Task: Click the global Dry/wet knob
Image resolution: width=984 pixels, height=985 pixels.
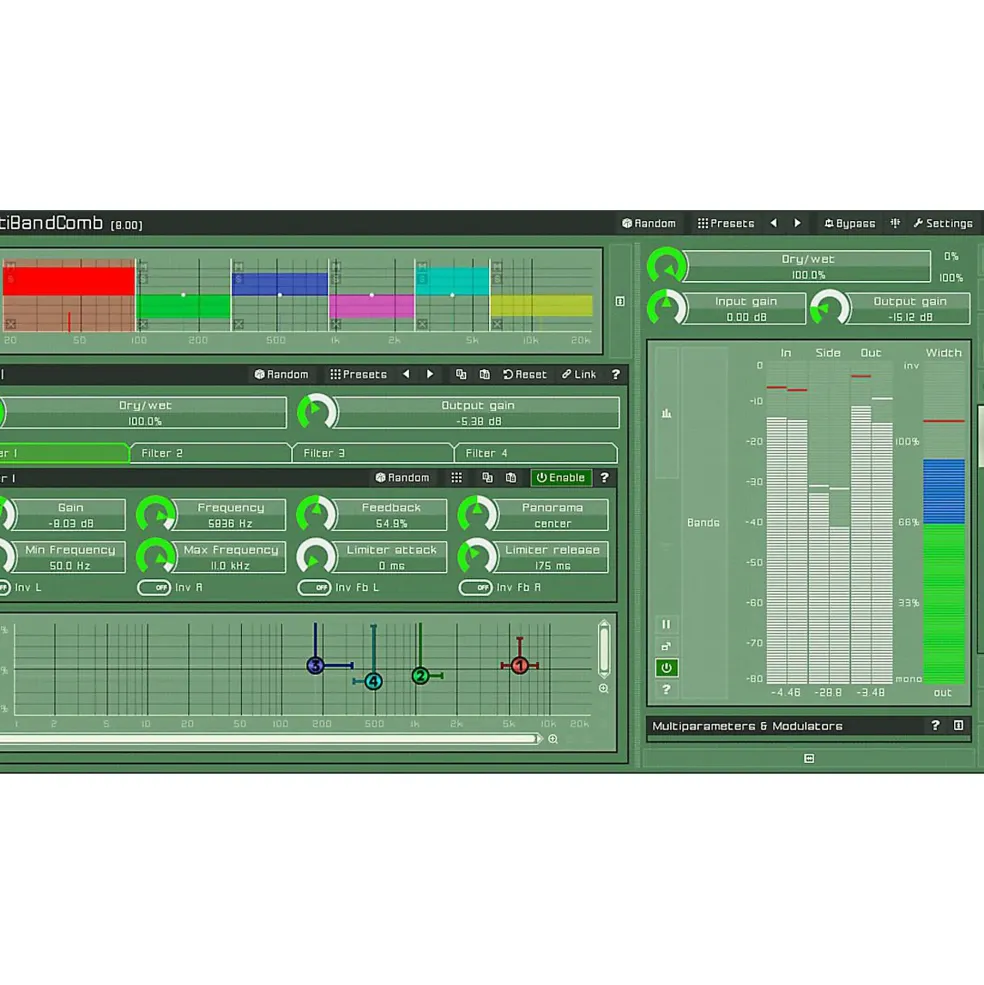Action: pyautogui.click(x=666, y=266)
